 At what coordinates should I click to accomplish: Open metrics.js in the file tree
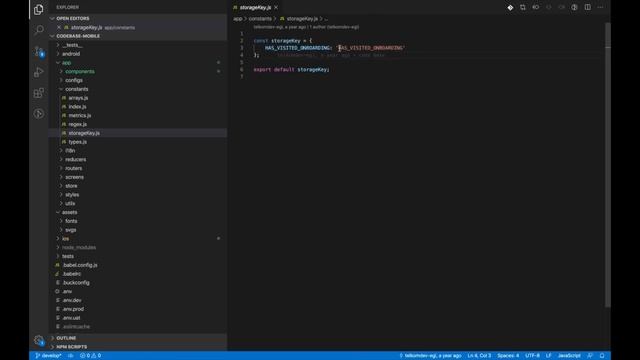138,116
